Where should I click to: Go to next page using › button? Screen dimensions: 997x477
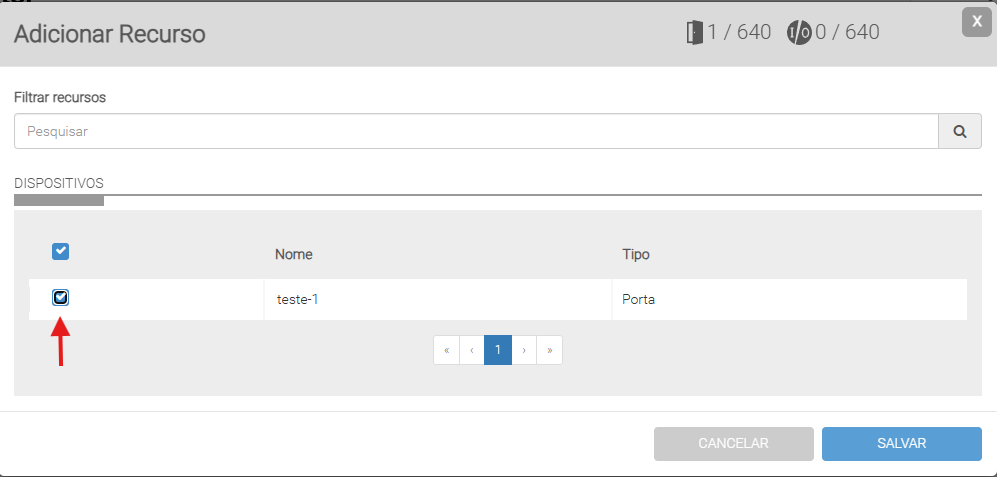[524, 350]
